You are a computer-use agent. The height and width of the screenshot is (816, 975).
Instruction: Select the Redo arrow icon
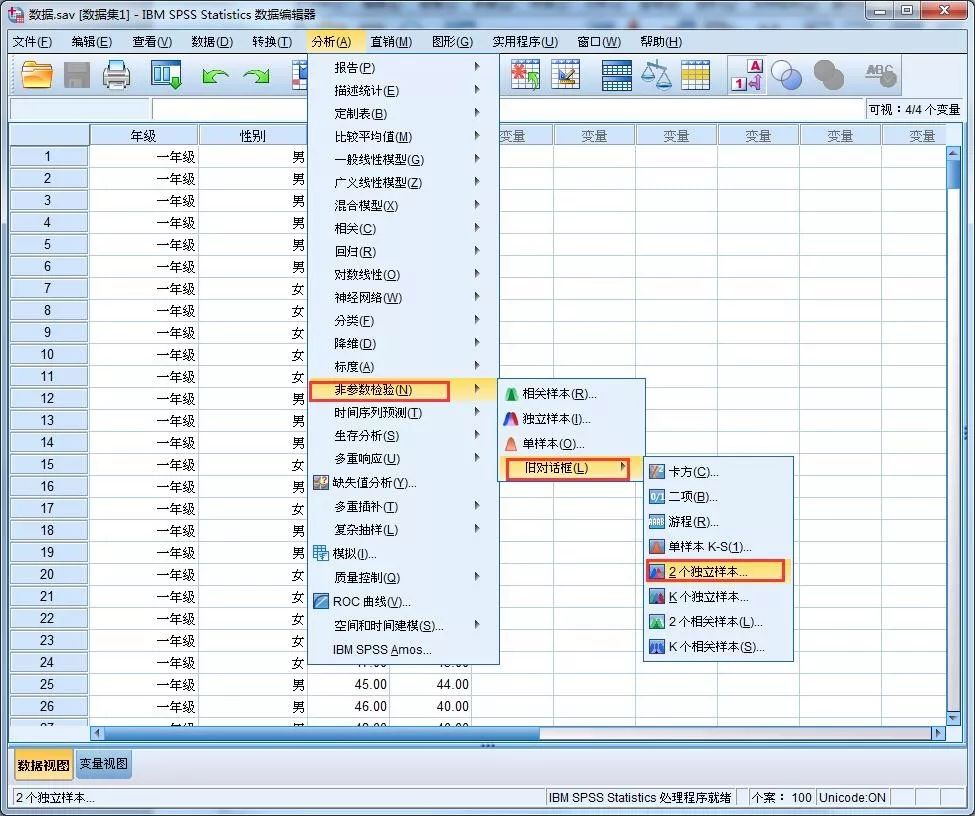click(x=257, y=74)
